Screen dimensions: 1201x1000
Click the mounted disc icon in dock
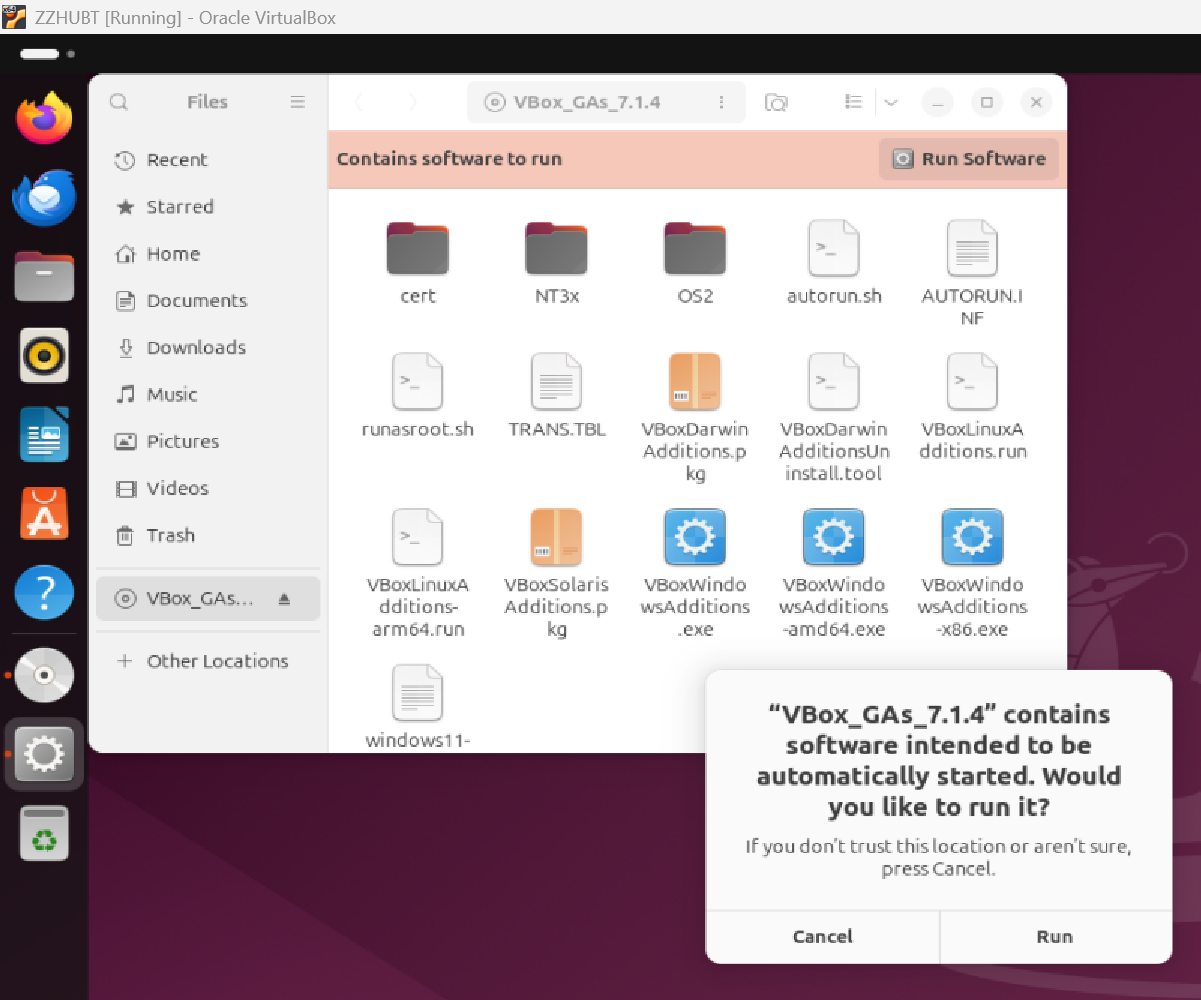pyautogui.click(x=44, y=675)
